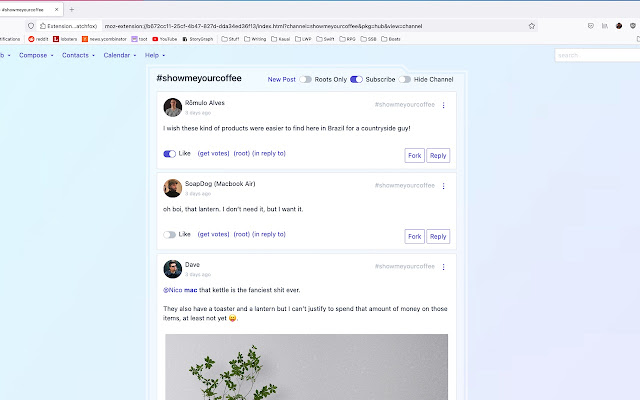Screen dimensions: 640x400
Task: Toggle the Subscribe switch off
Action: click(356, 79)
